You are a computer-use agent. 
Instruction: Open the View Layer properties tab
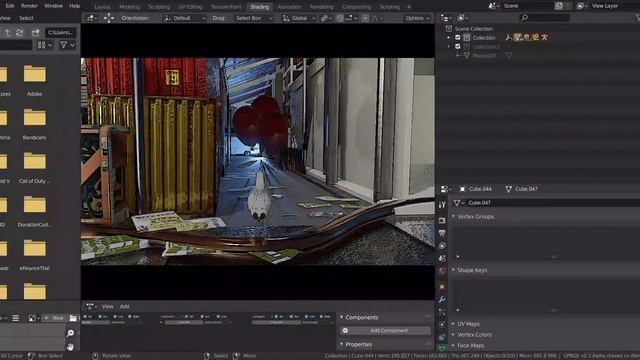(442, 246)
